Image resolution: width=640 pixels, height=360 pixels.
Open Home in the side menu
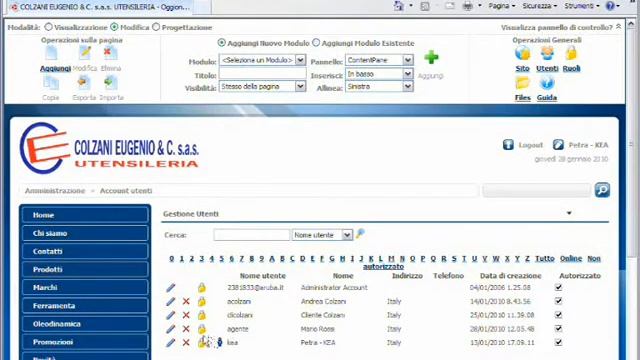(x=85, y=215)
